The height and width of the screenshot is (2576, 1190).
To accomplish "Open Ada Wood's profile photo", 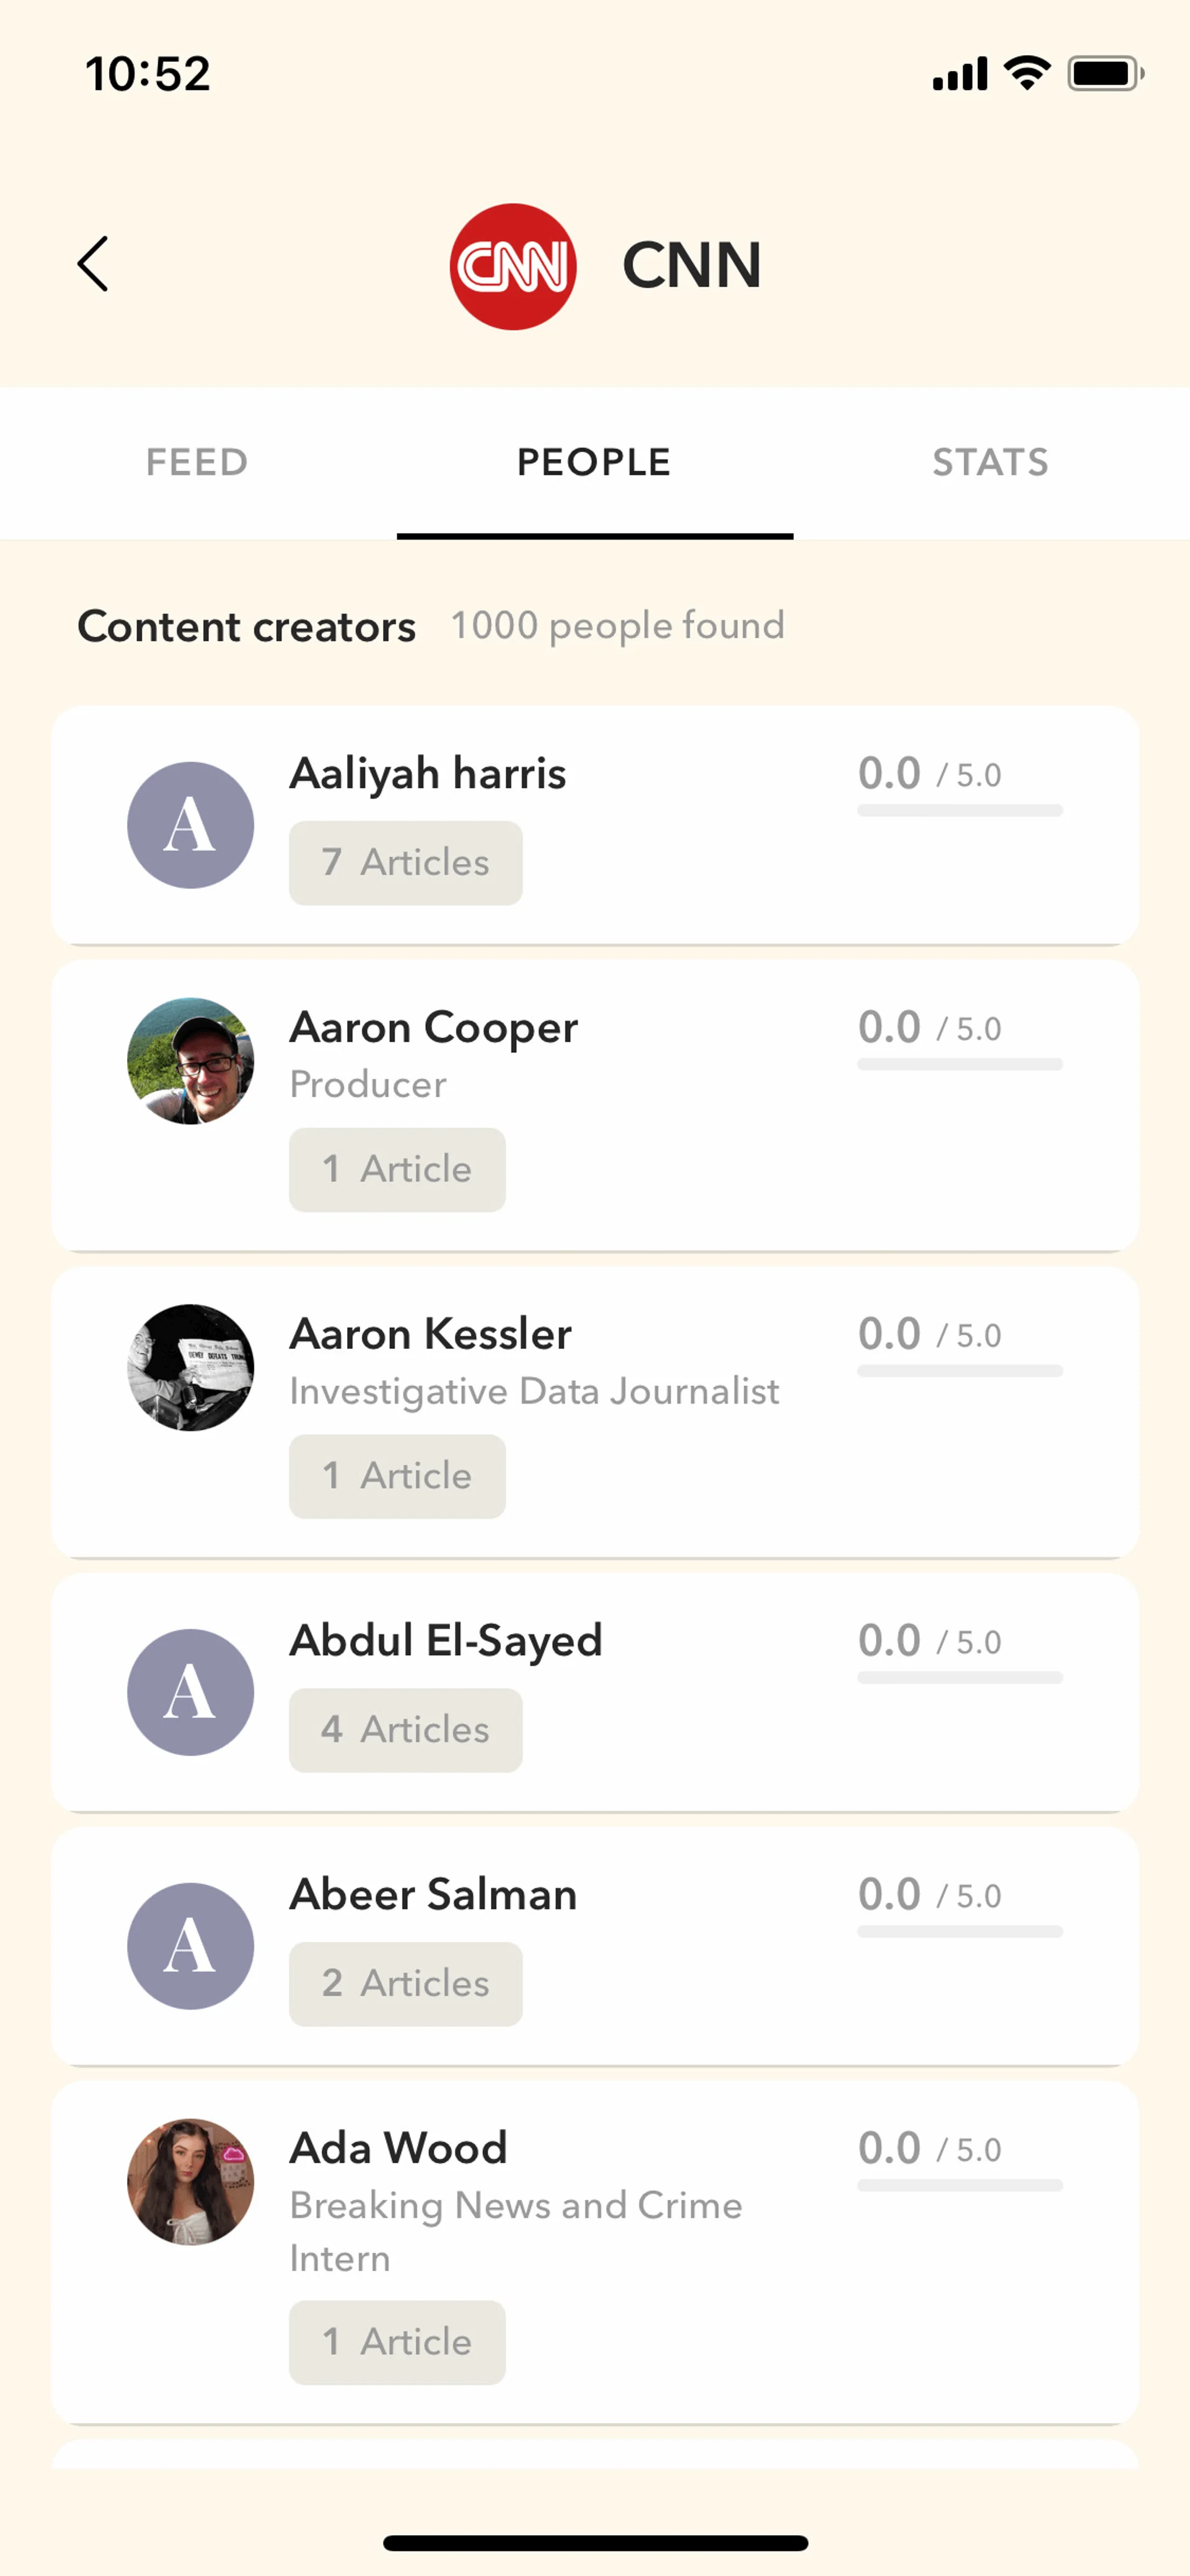I will click(x=190, y=2181).
